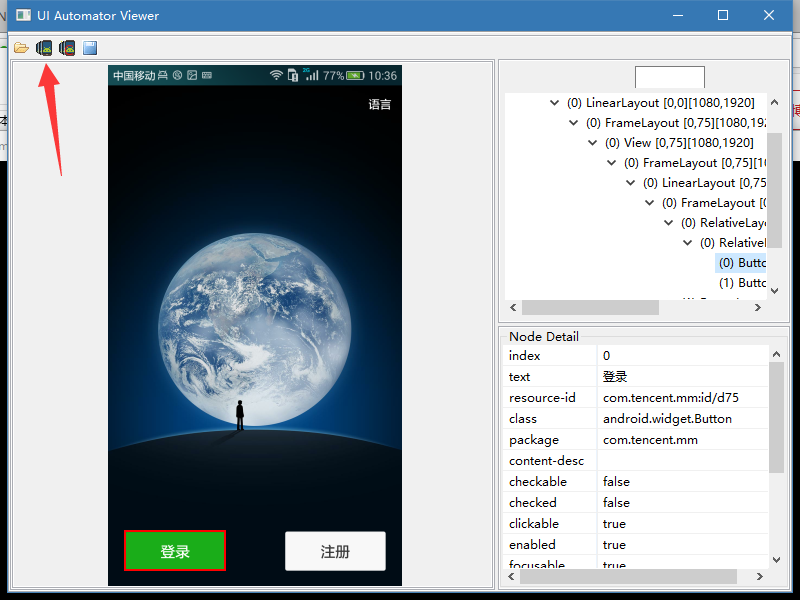The height and width of the screenshot is (600, 800).
Task: Collapse the LinearLayout [0,75 tree node
Action: tap(631, 183)
